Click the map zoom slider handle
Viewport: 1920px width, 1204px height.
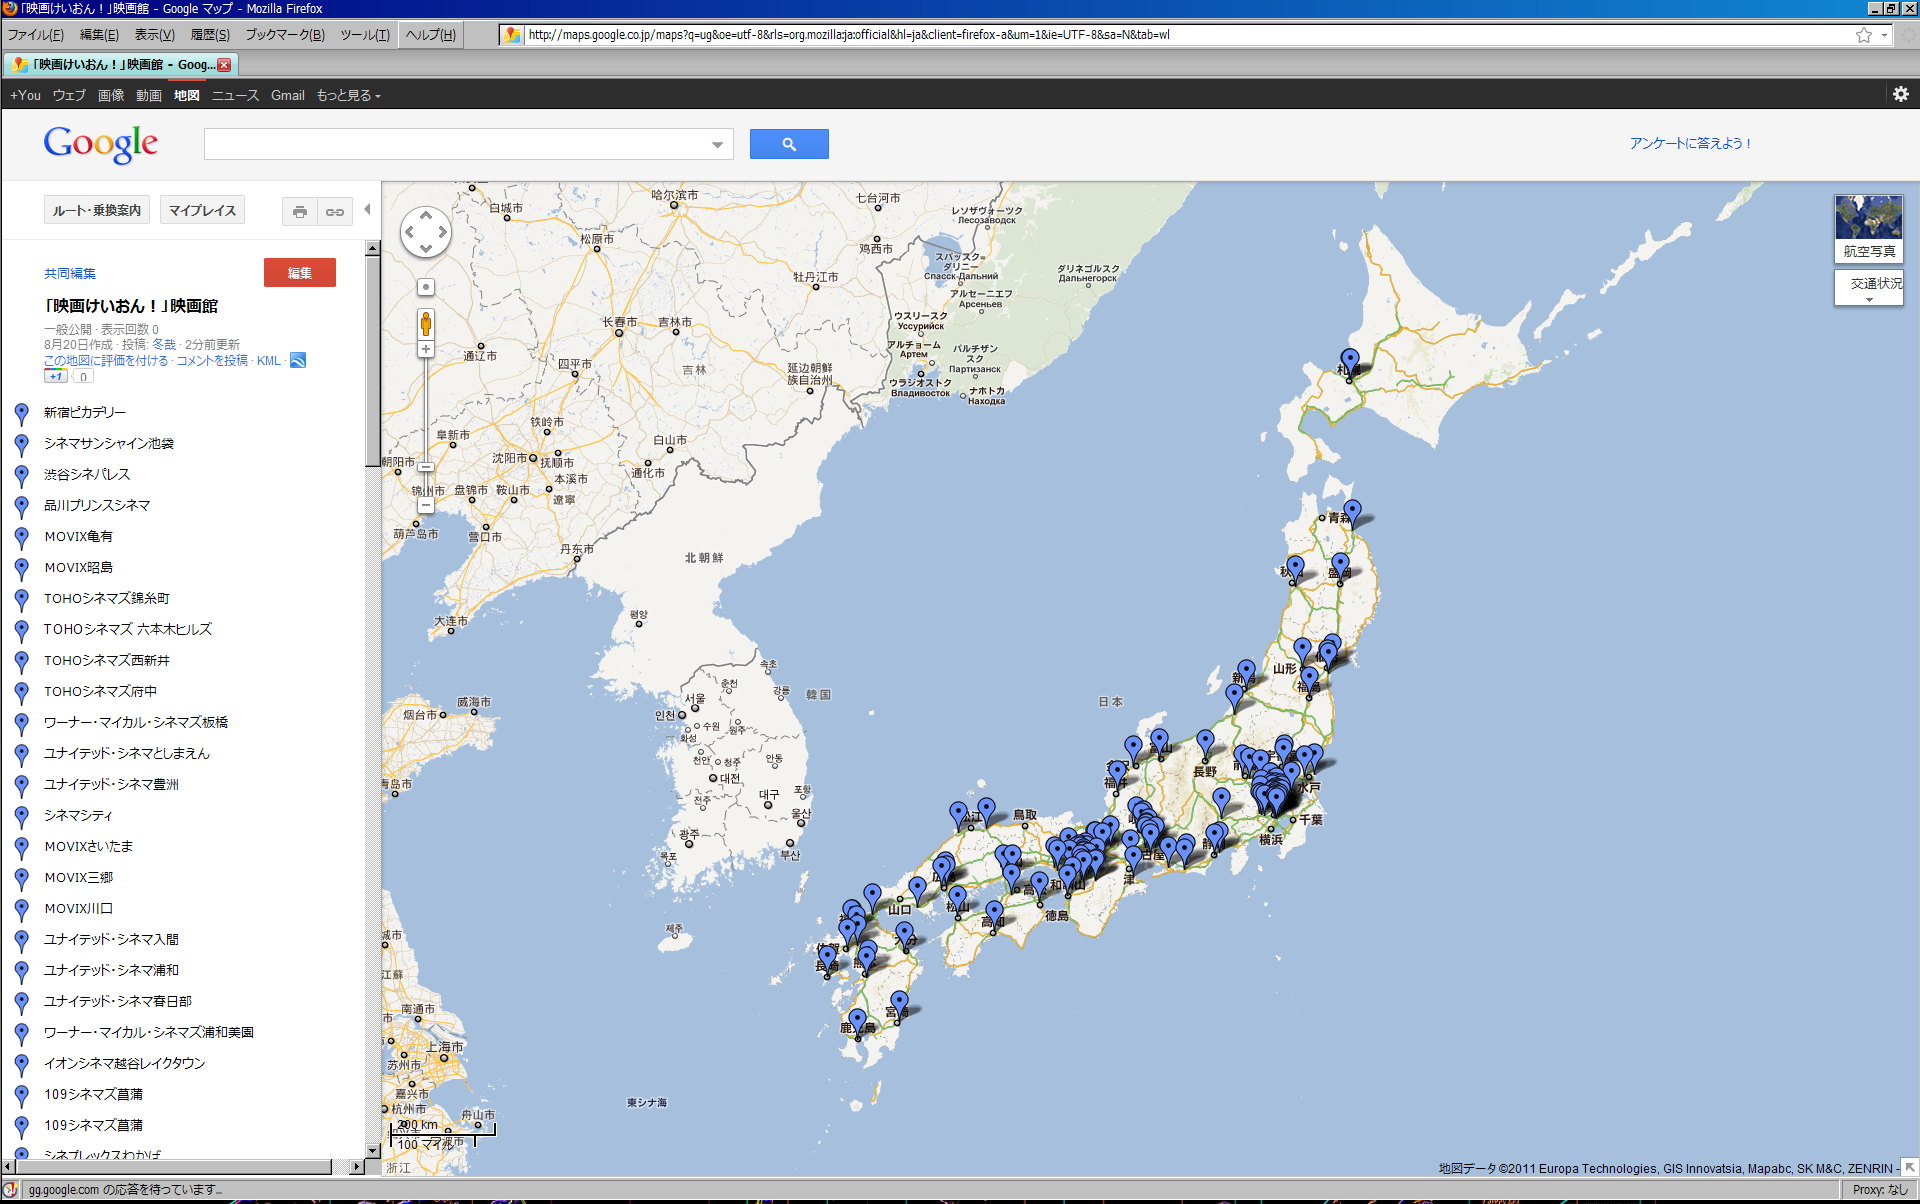[426, 467]
